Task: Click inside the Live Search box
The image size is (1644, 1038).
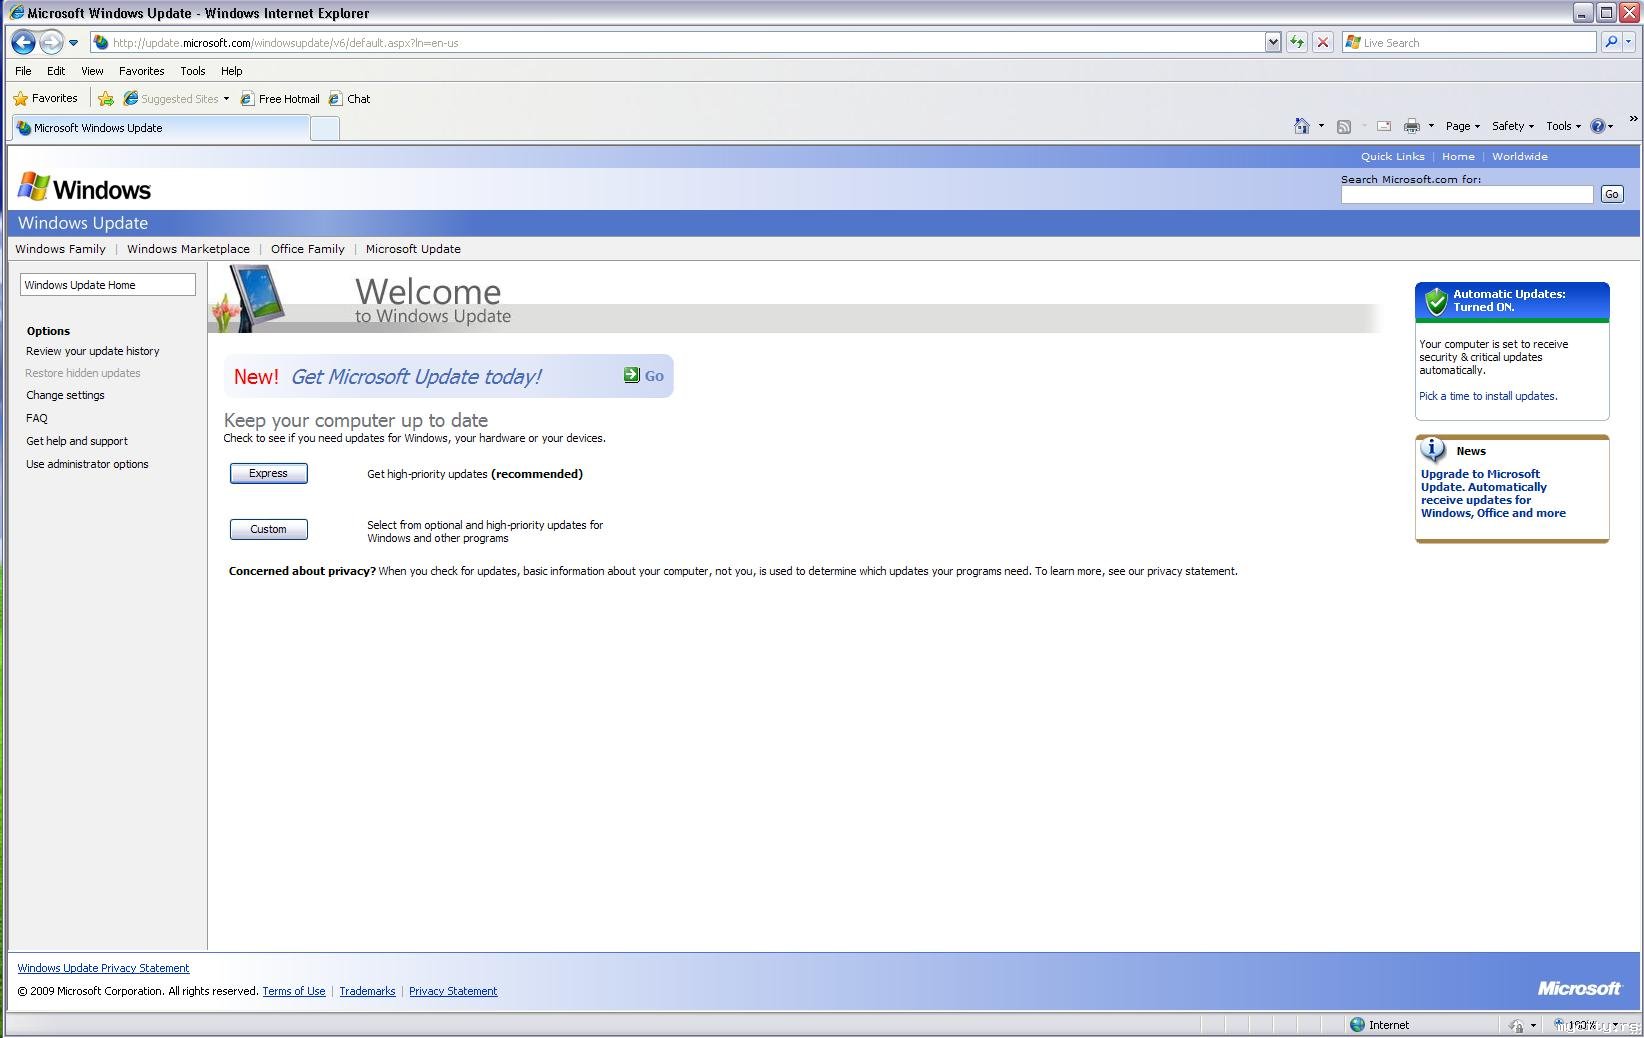Action: [1470, 43]
